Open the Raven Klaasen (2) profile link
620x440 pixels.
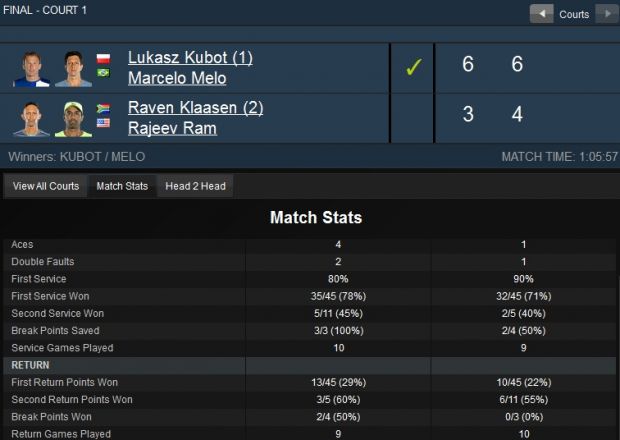tap(195, 108)
